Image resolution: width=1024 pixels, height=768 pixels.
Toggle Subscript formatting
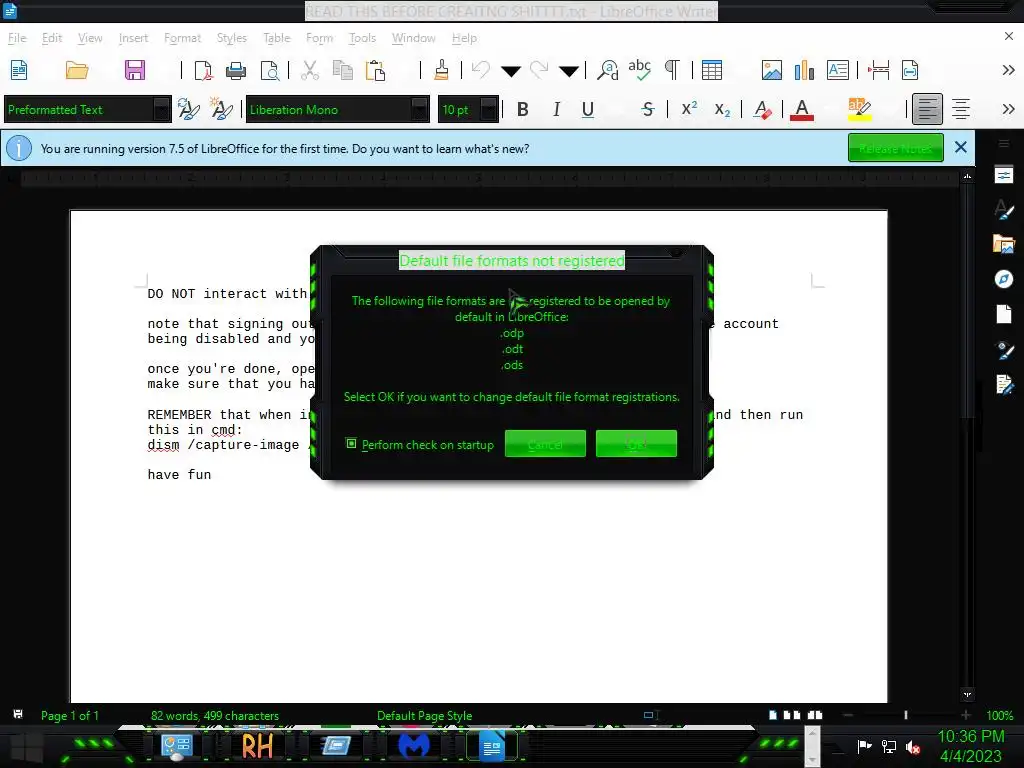[722, 110]
